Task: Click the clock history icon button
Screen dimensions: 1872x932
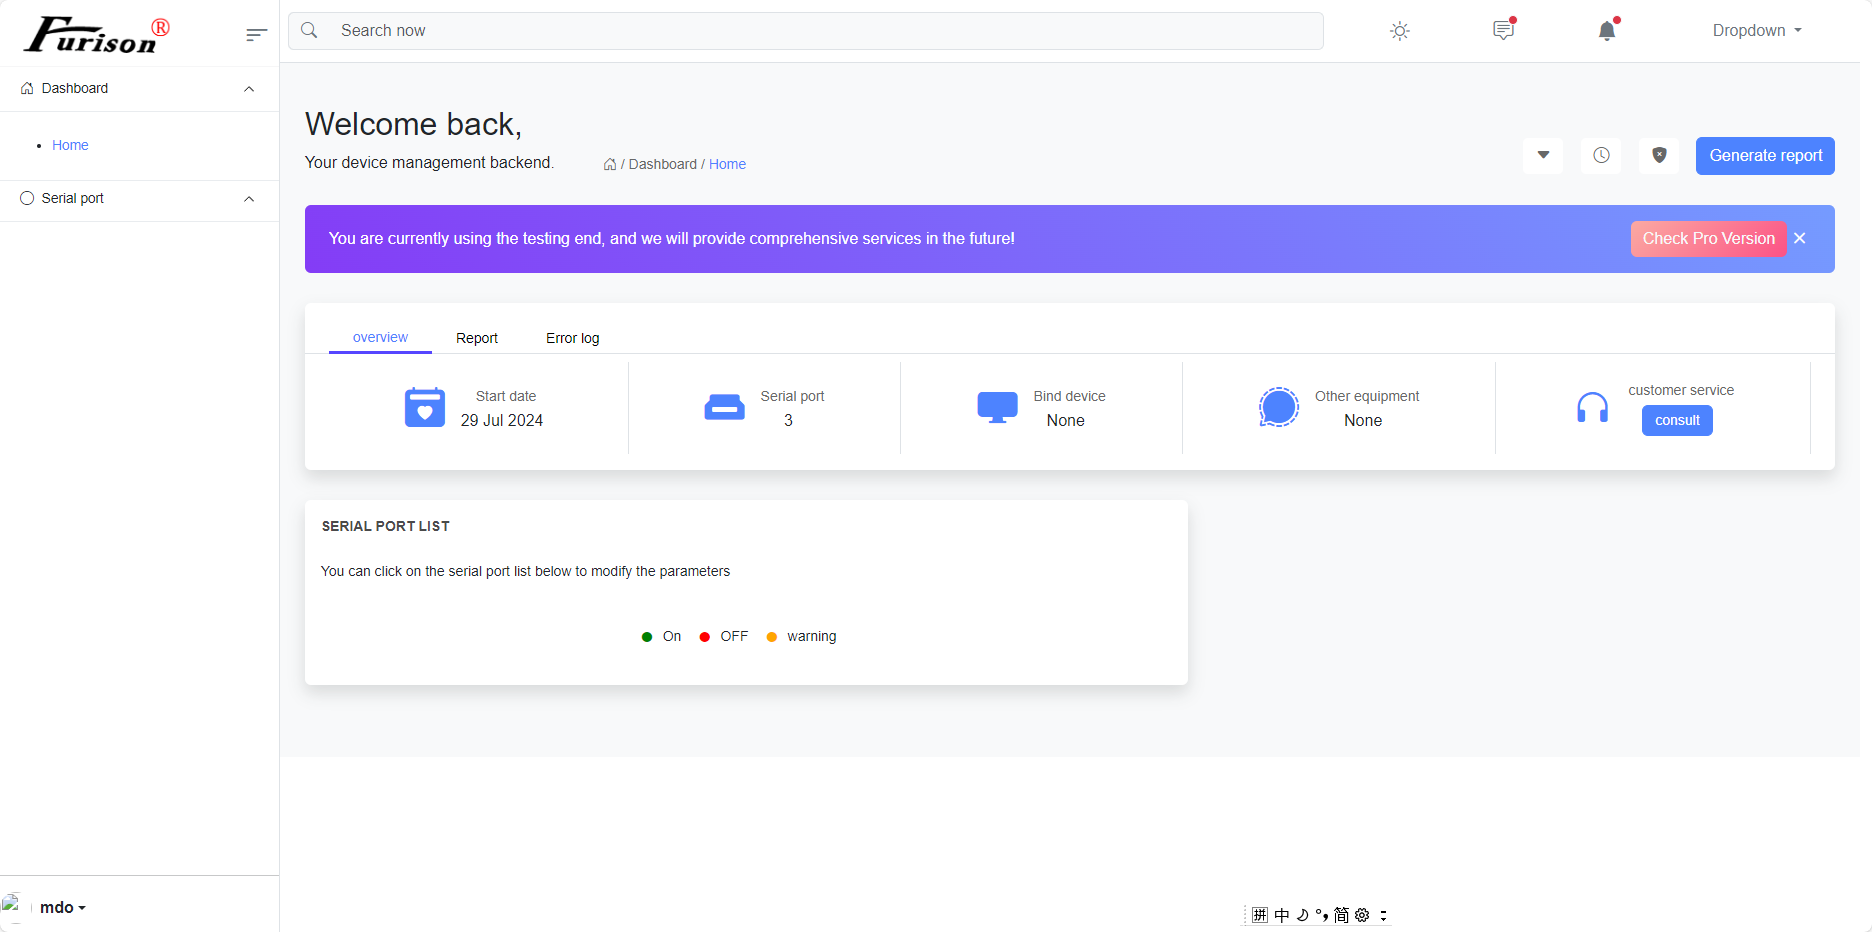Action: coord(1601,155)
